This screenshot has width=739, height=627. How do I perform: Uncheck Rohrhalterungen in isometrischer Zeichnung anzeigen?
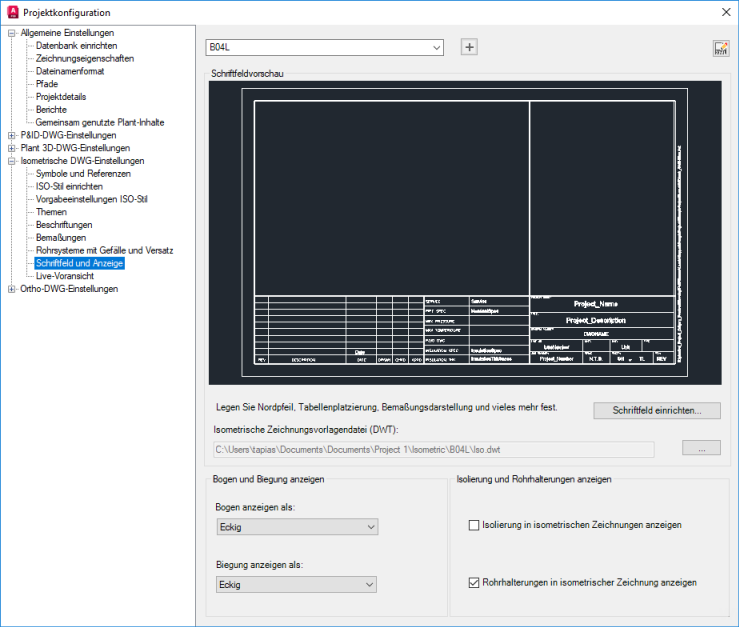click(474, 583)
